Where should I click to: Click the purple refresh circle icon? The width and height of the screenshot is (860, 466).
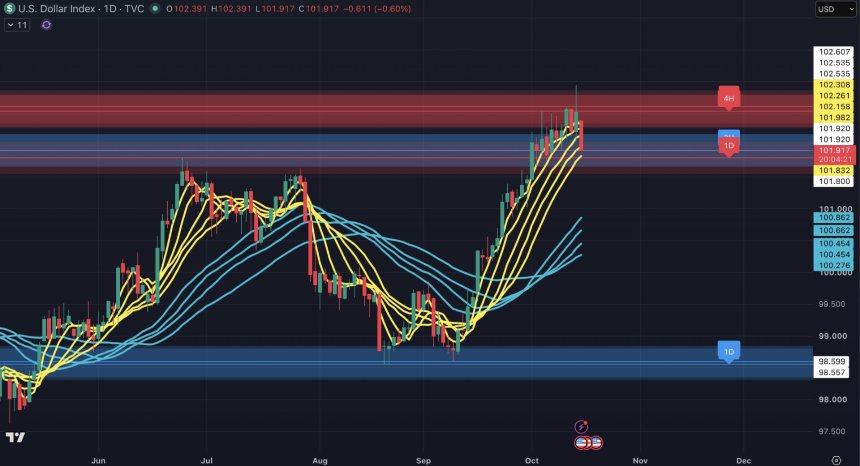[47, 25]
